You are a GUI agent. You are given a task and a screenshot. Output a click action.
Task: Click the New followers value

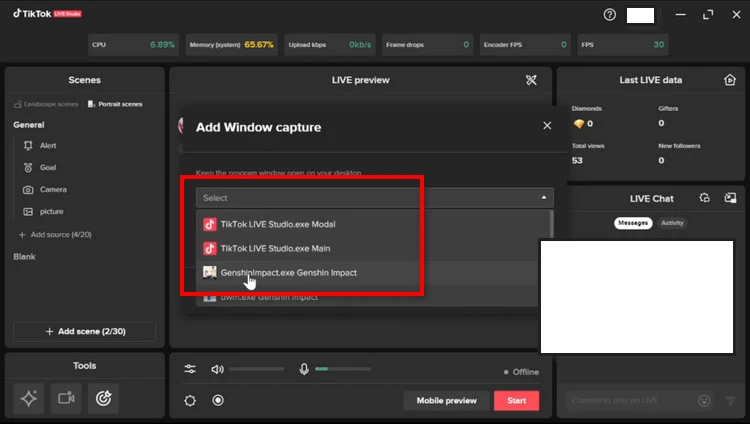coord(661,160)
